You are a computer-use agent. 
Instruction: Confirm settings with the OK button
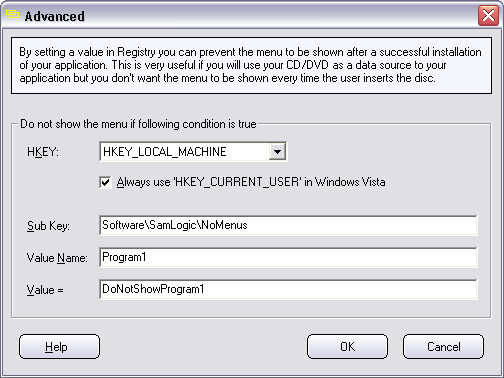347,347
